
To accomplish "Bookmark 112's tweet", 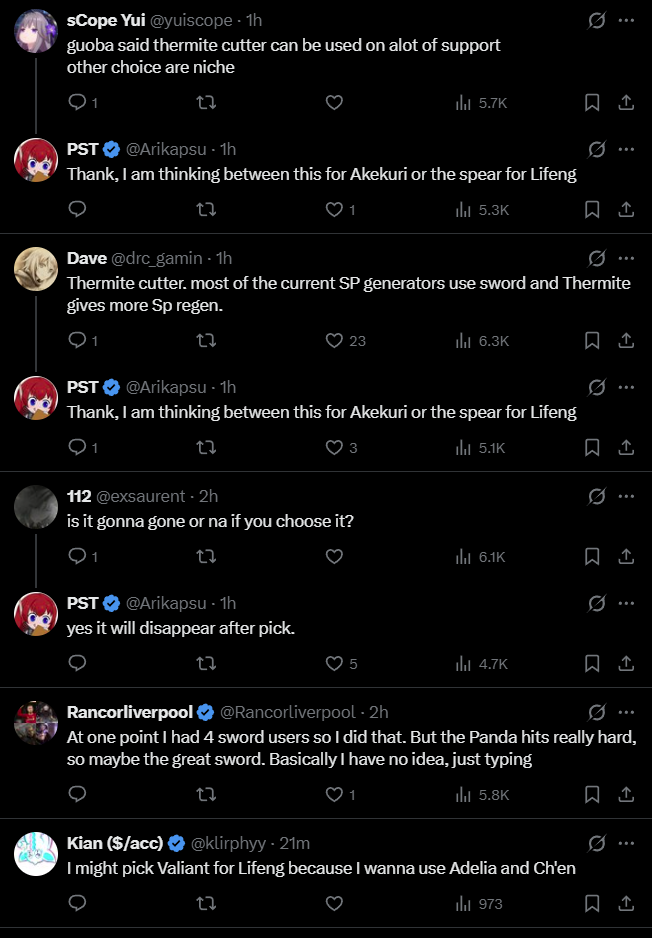I will [592, 557].
